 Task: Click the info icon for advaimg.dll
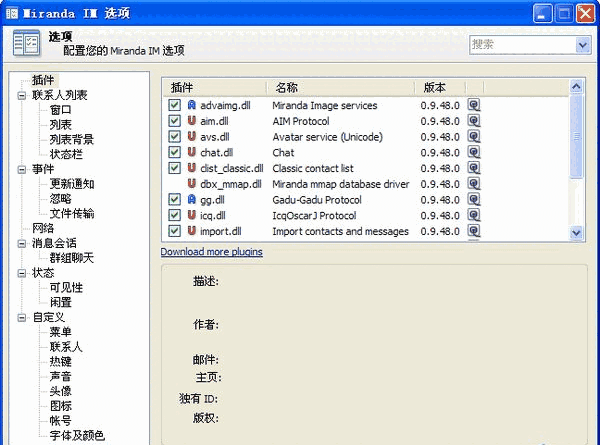[474, 105]
